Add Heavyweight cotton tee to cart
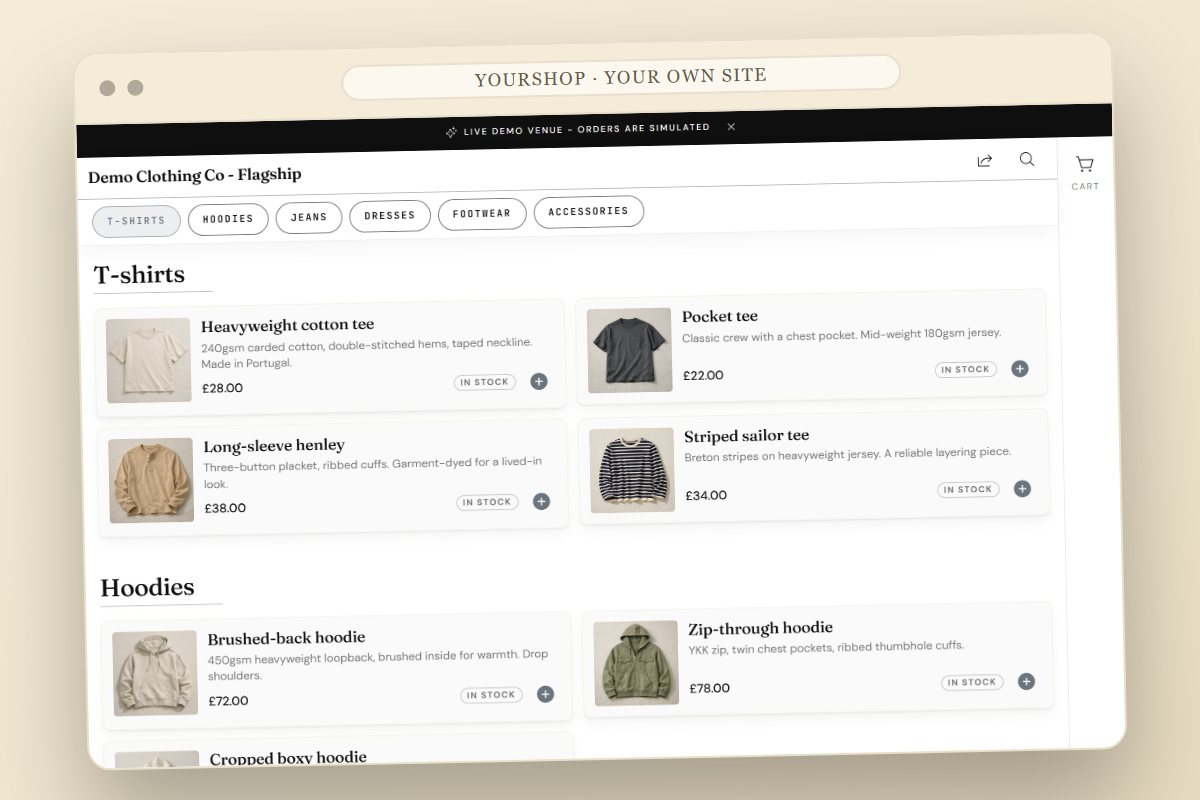1200x800 pixels. click(539, 381)
